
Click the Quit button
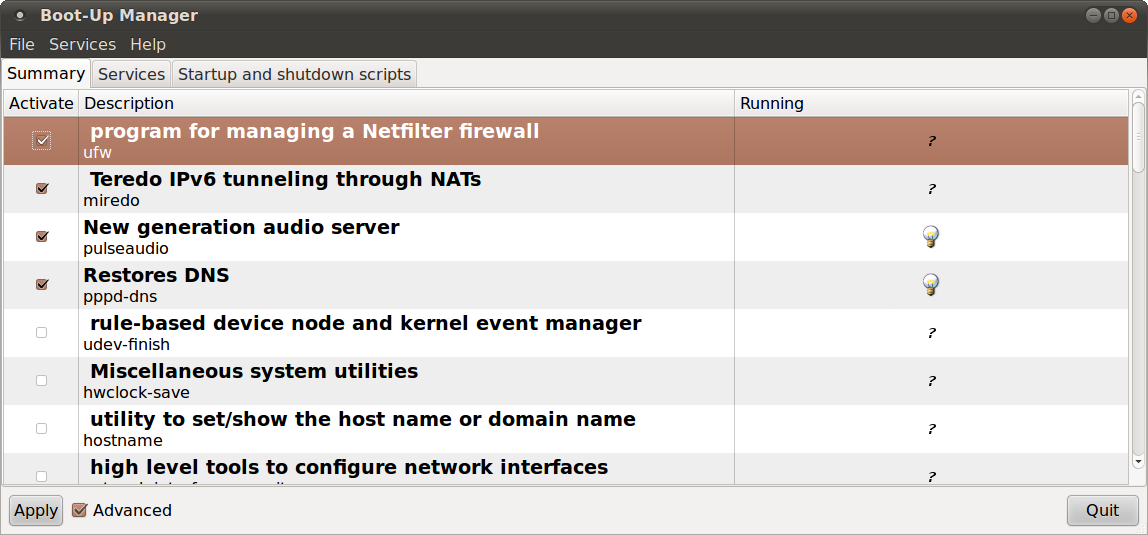1103,510
